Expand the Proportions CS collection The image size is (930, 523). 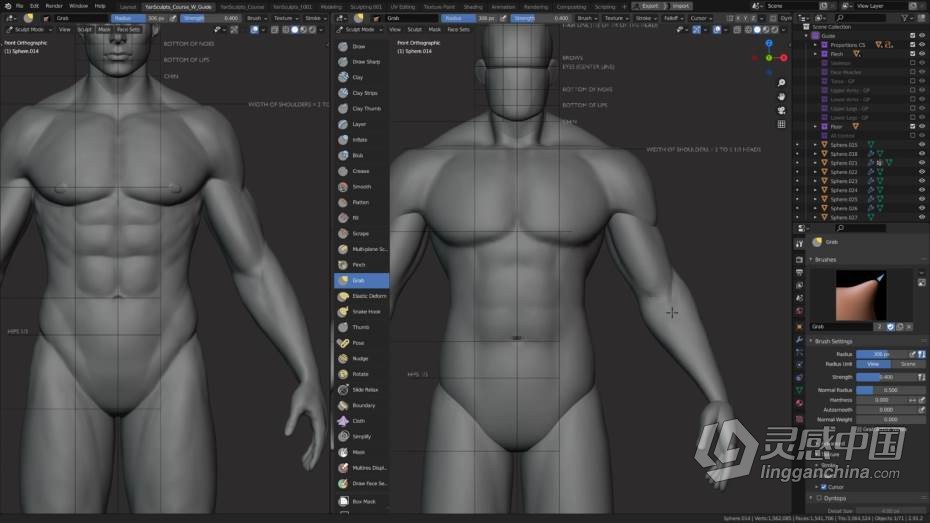[816, 44]
